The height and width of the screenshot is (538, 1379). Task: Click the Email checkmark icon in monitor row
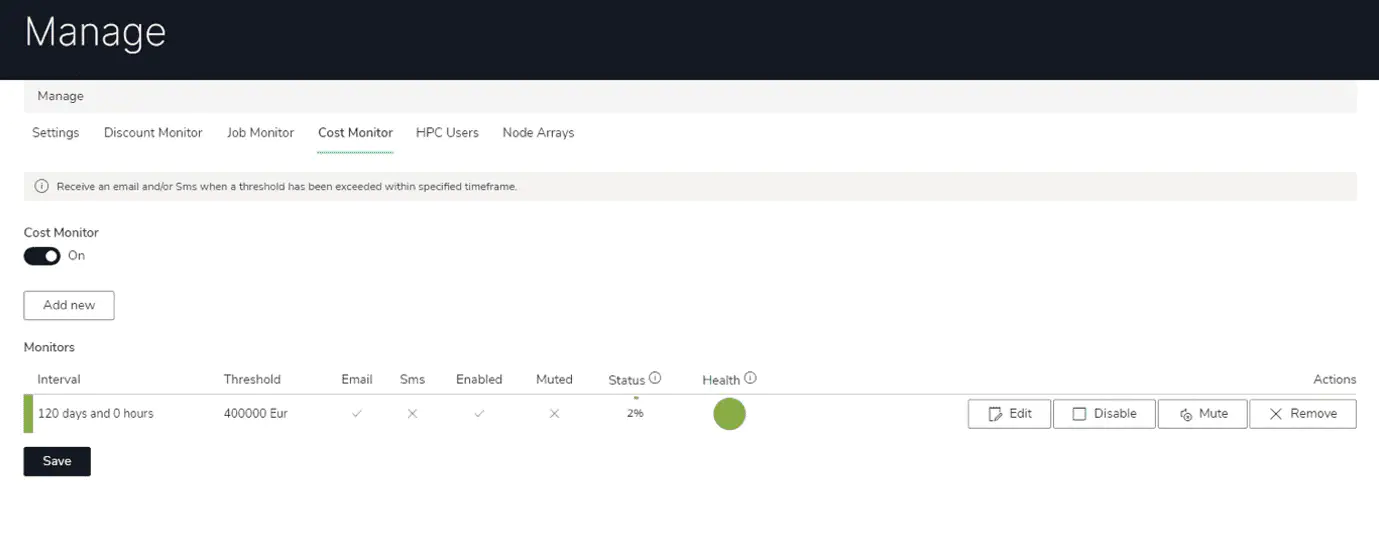(357, 414)
